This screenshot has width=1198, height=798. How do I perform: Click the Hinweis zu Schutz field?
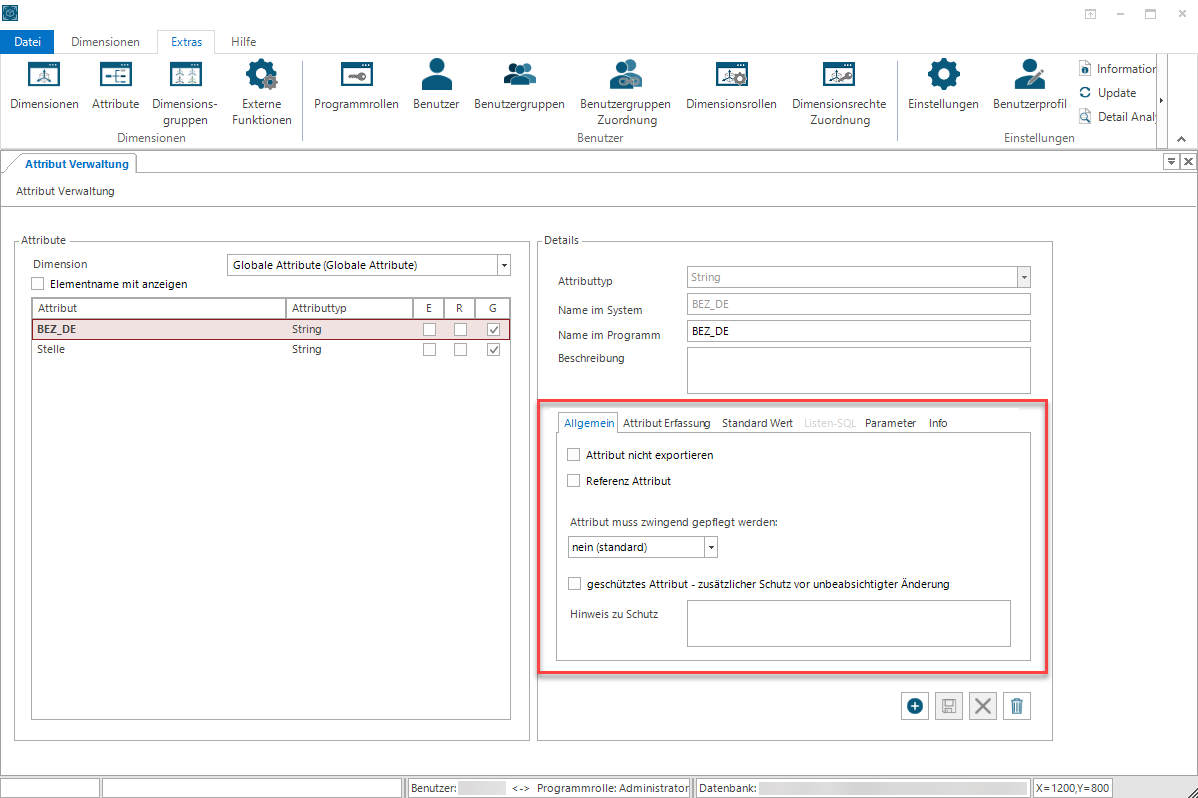pos(849,623)
